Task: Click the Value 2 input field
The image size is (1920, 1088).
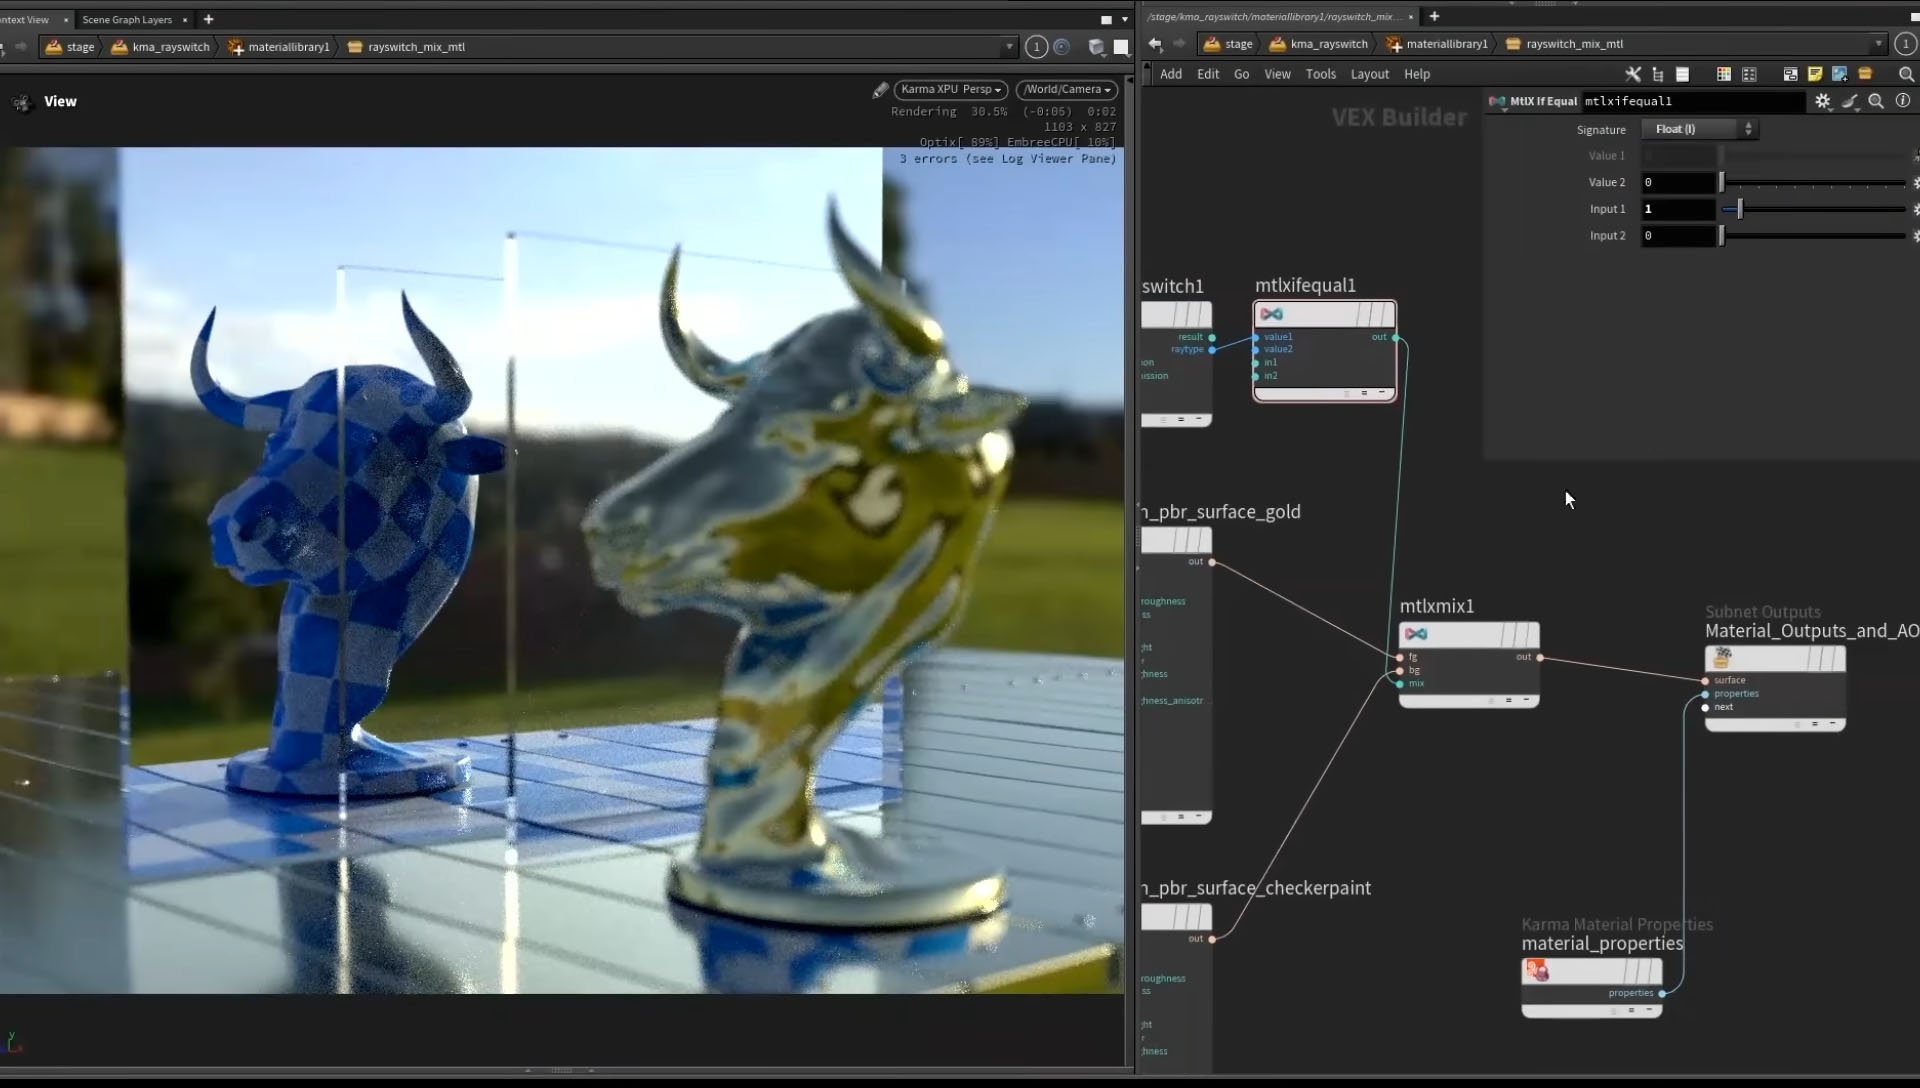Action: pos(1678,182)
